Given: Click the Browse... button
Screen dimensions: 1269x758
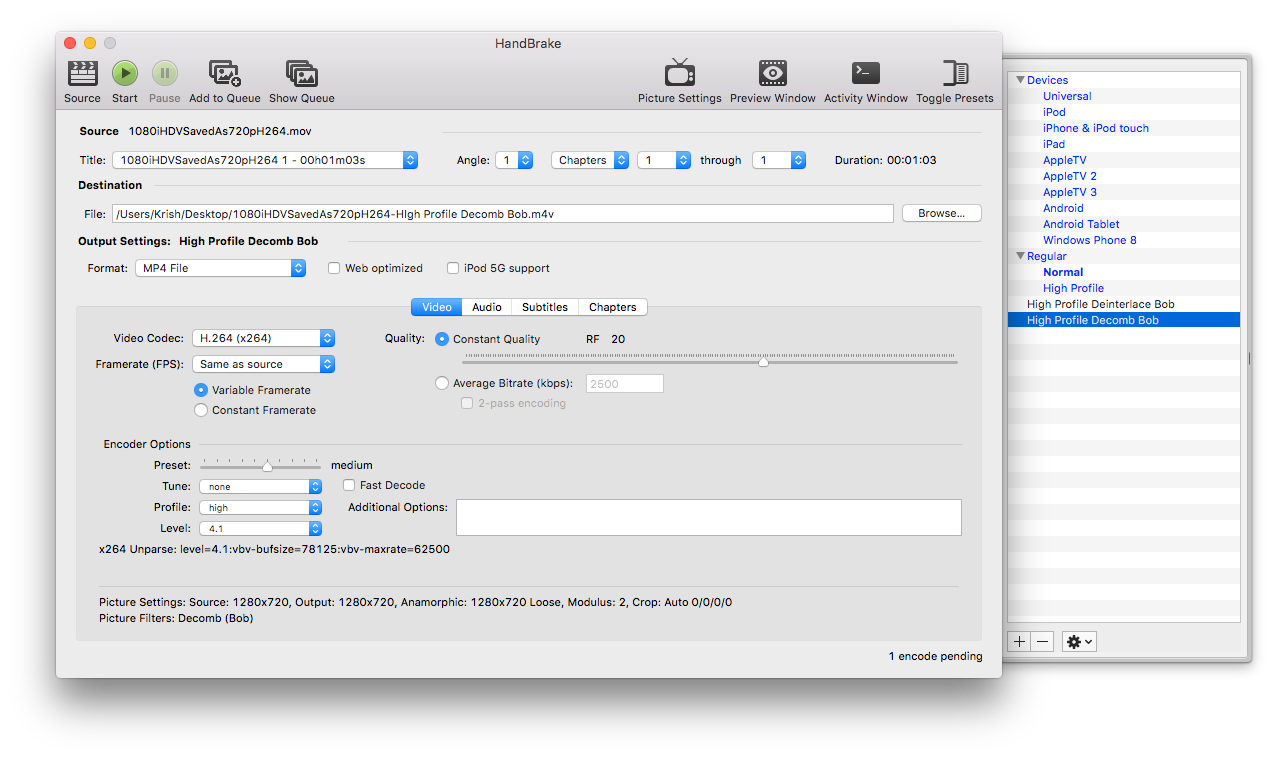Looking at the screenshot, I should [941, 213].
